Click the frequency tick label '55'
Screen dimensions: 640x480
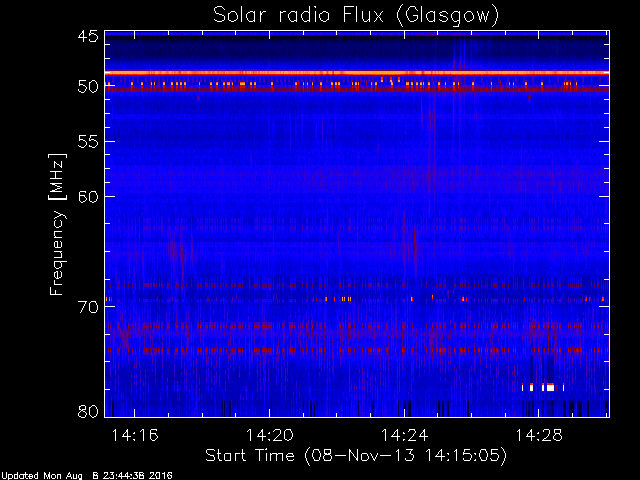point(88,142)
